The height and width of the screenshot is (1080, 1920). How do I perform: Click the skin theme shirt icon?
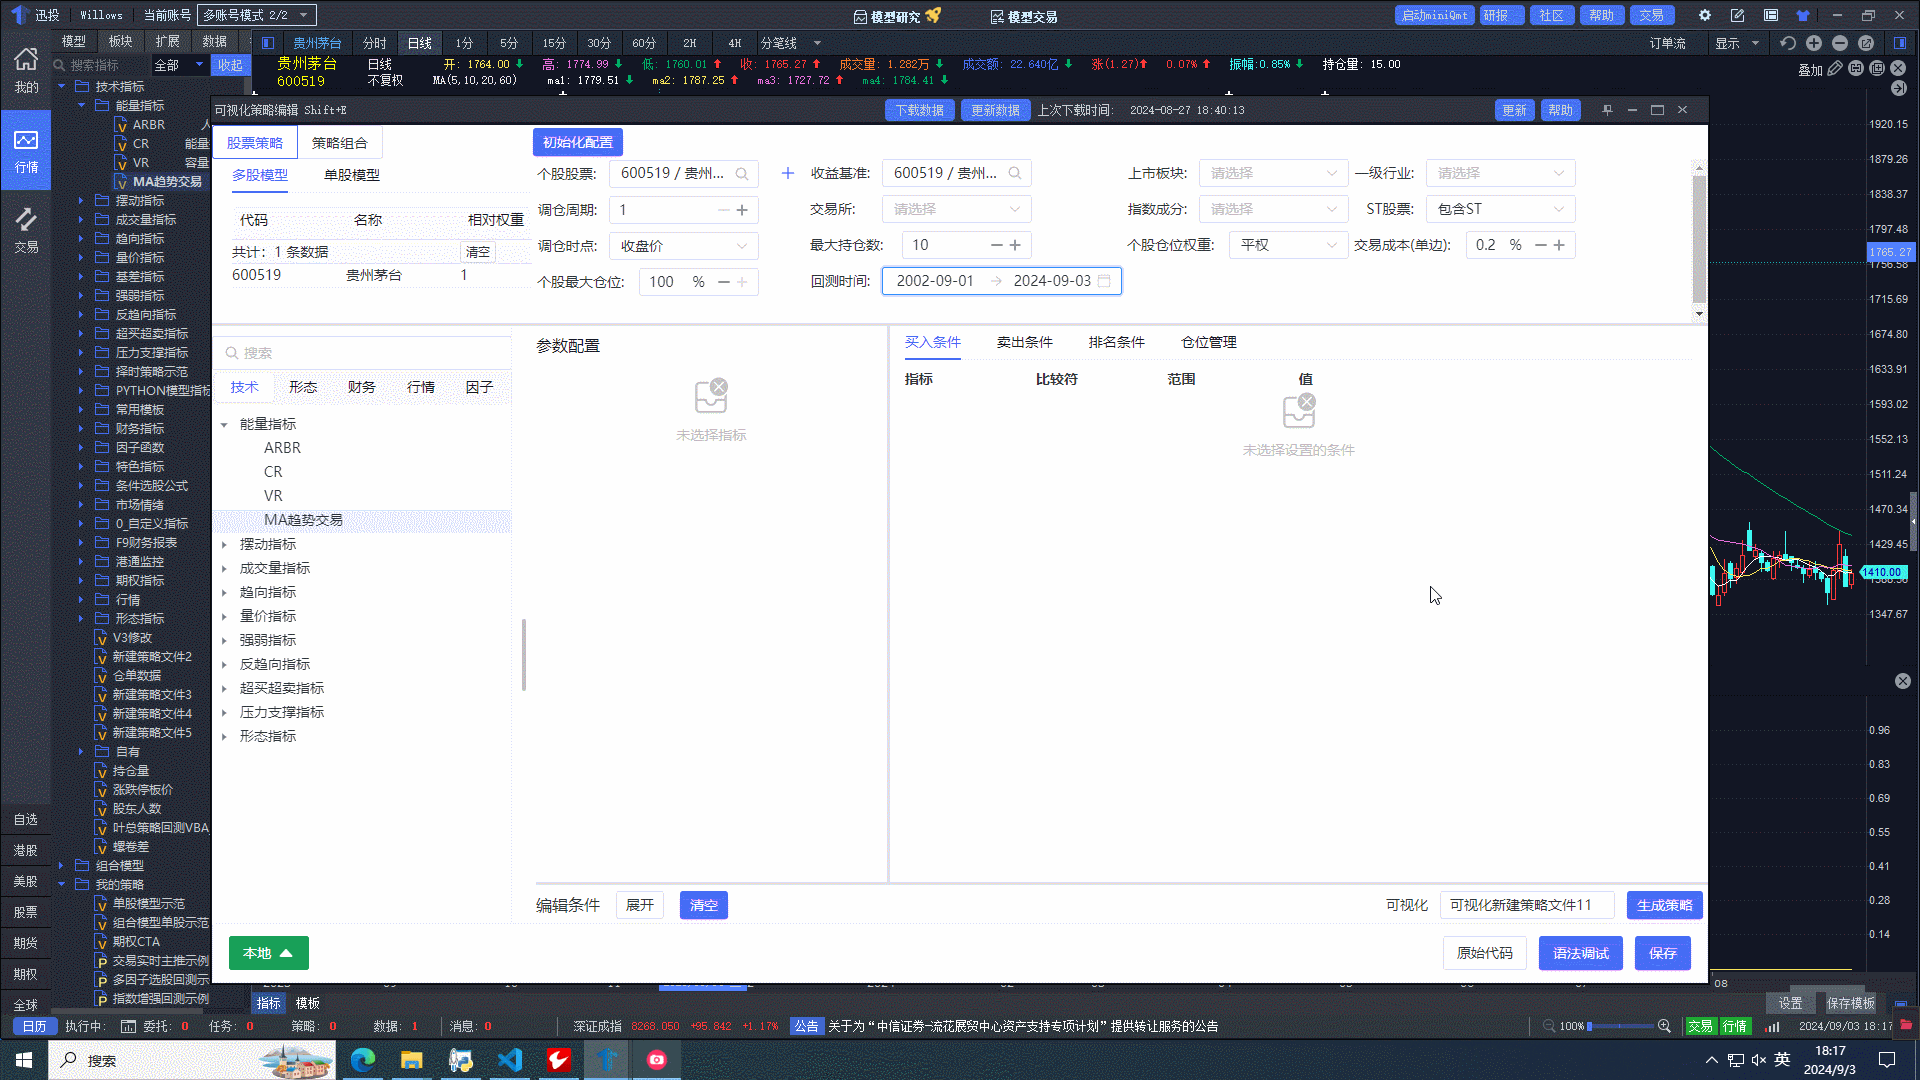pyautogui.click(x=1802, y=15)
